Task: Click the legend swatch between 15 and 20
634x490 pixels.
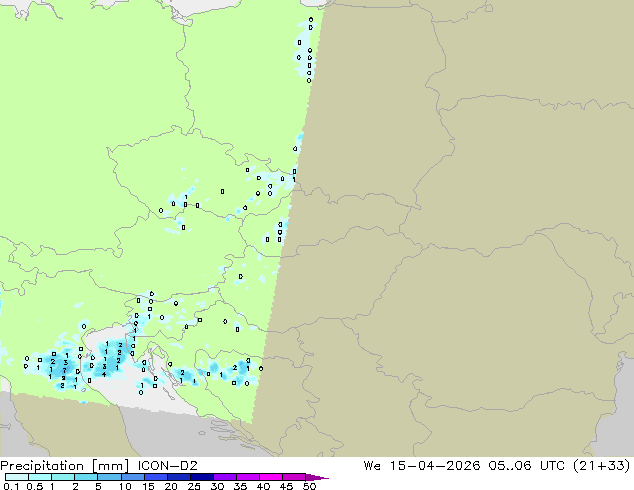Action: click(155, 477)
